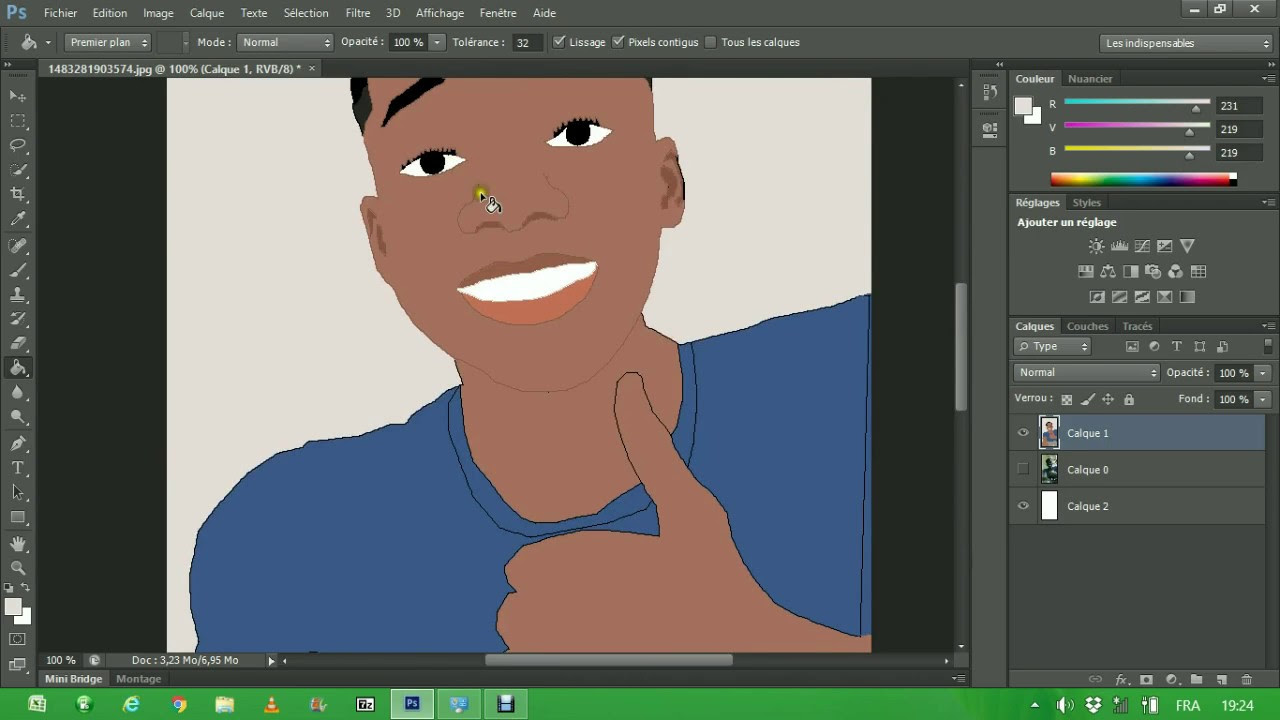Toggle layer filtering switch
Viewport: 1280px width, 720px height.
(1268, 346)
